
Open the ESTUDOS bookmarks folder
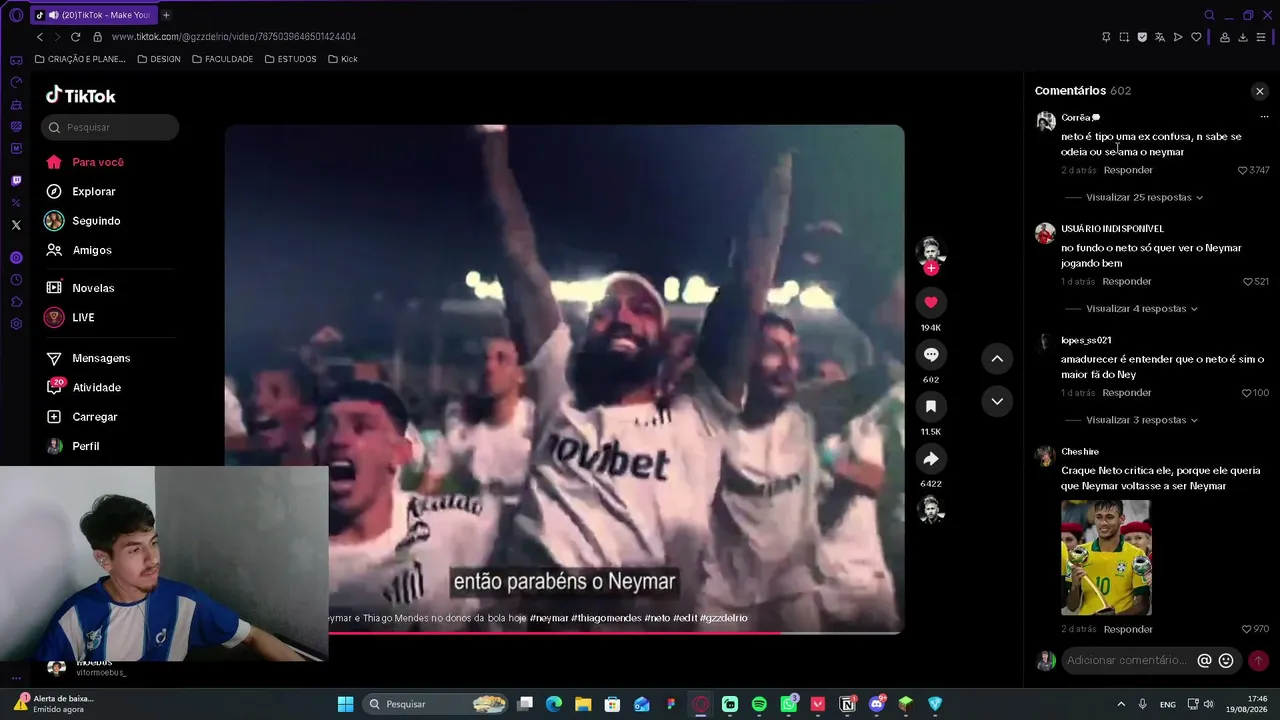point(291,59)
